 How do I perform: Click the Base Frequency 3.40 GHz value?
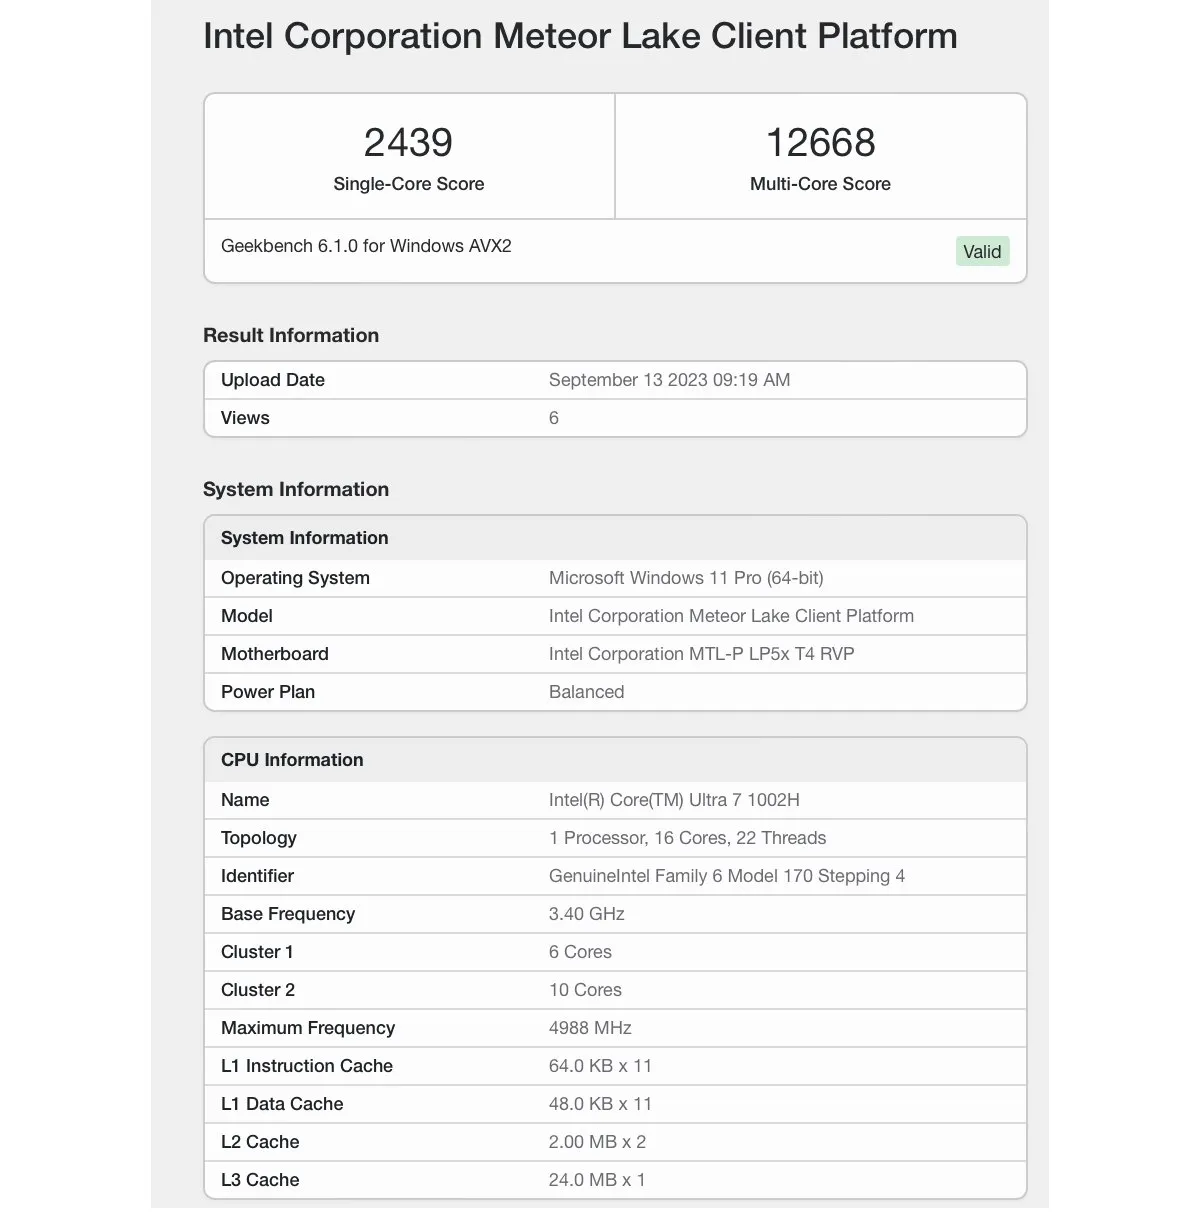(x=586, y=914)
